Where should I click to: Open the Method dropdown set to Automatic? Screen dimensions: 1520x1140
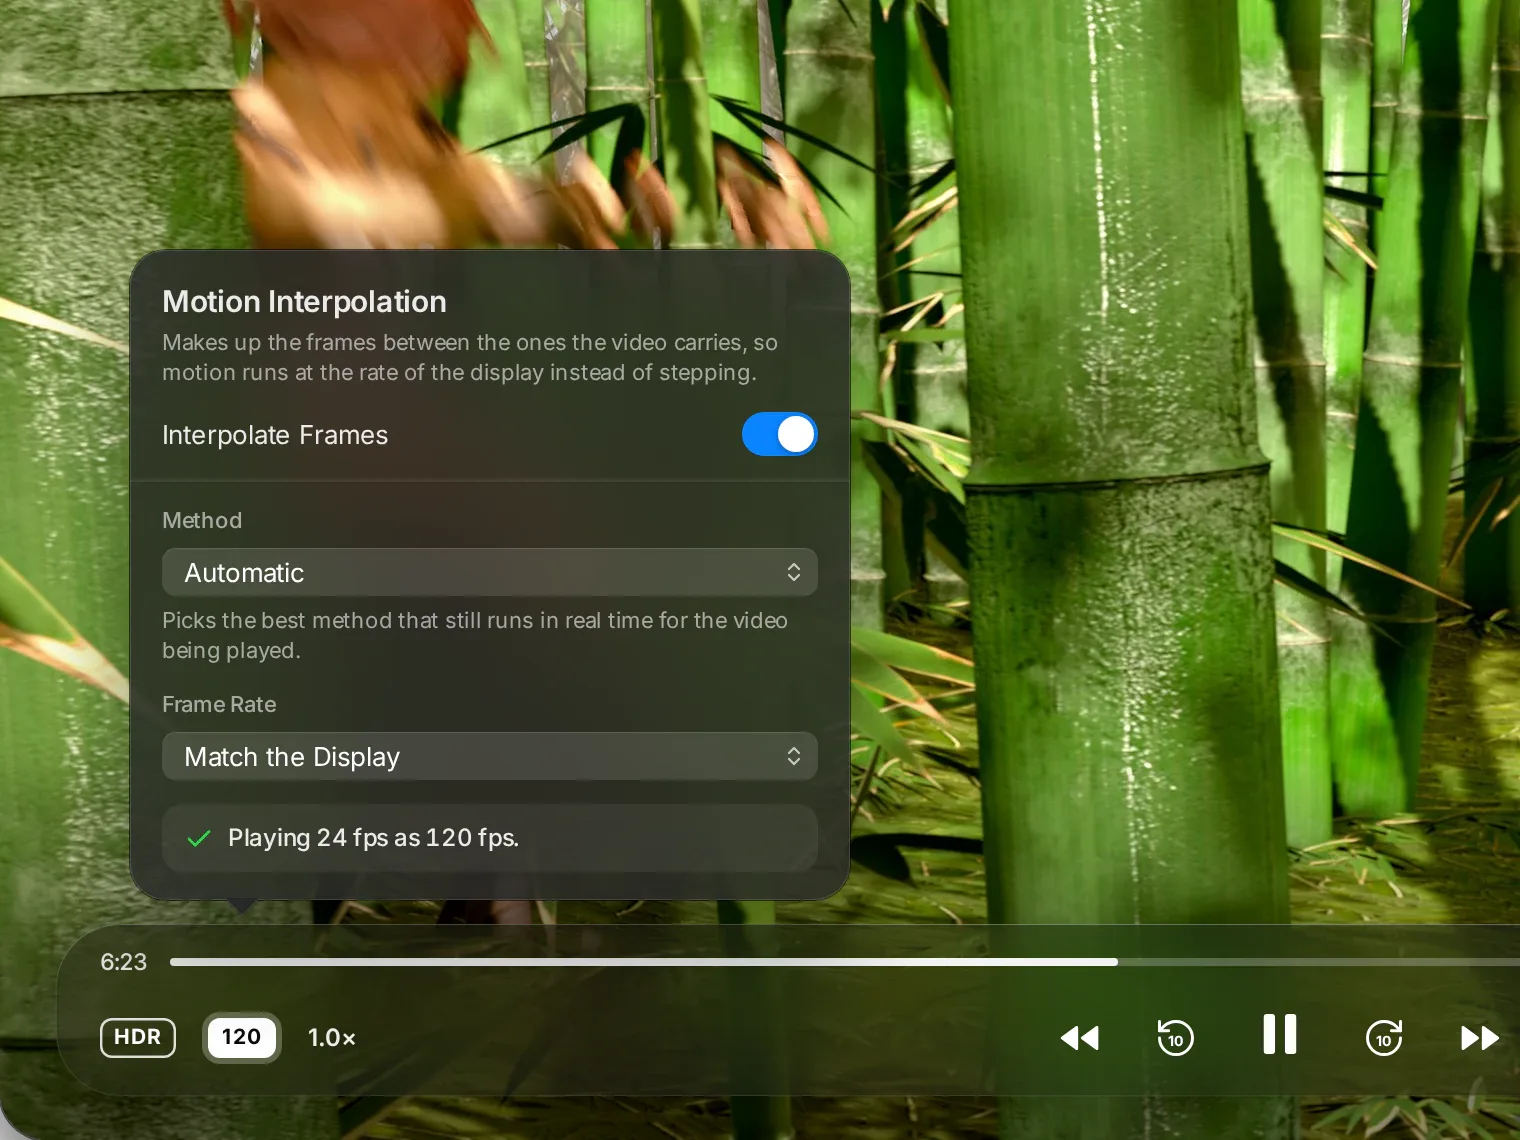tap(490, 572)
